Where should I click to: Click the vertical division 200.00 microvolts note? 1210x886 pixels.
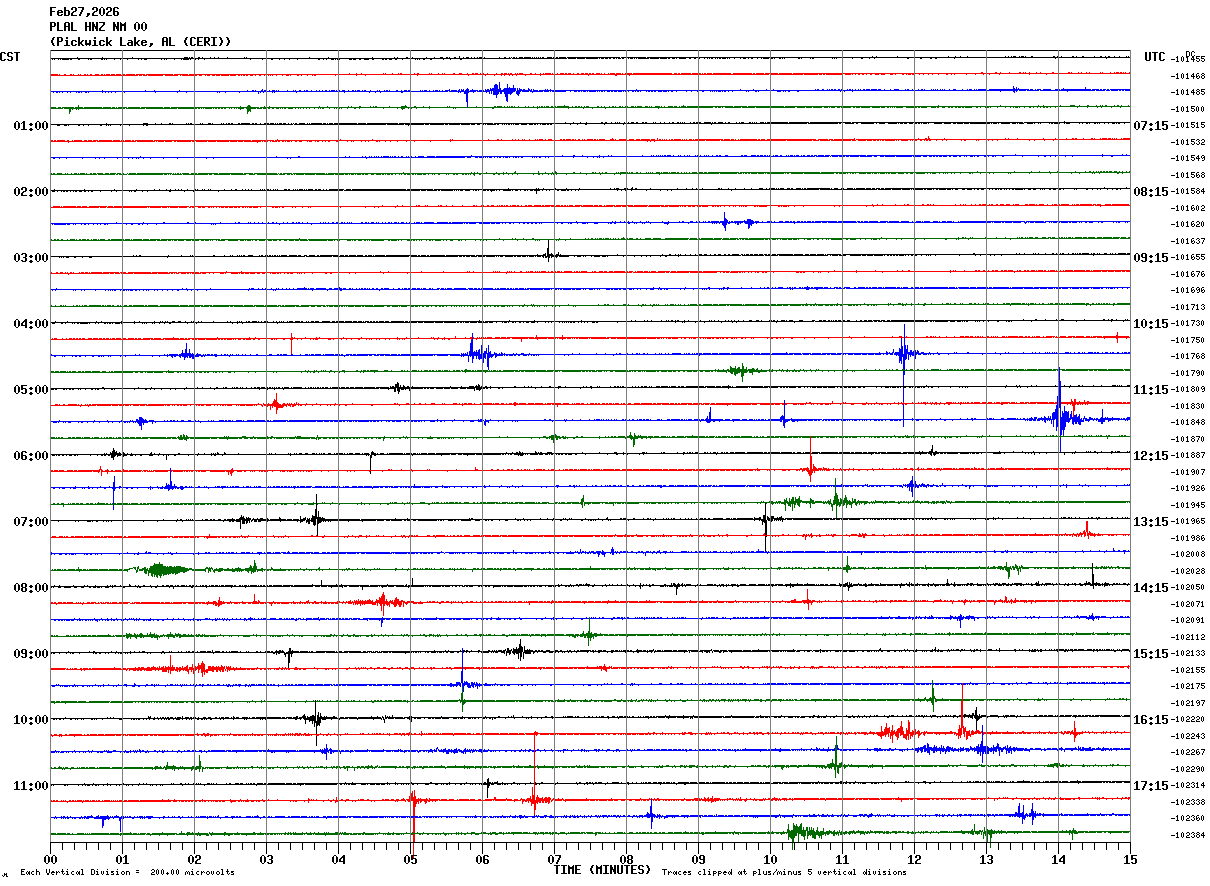127,873
